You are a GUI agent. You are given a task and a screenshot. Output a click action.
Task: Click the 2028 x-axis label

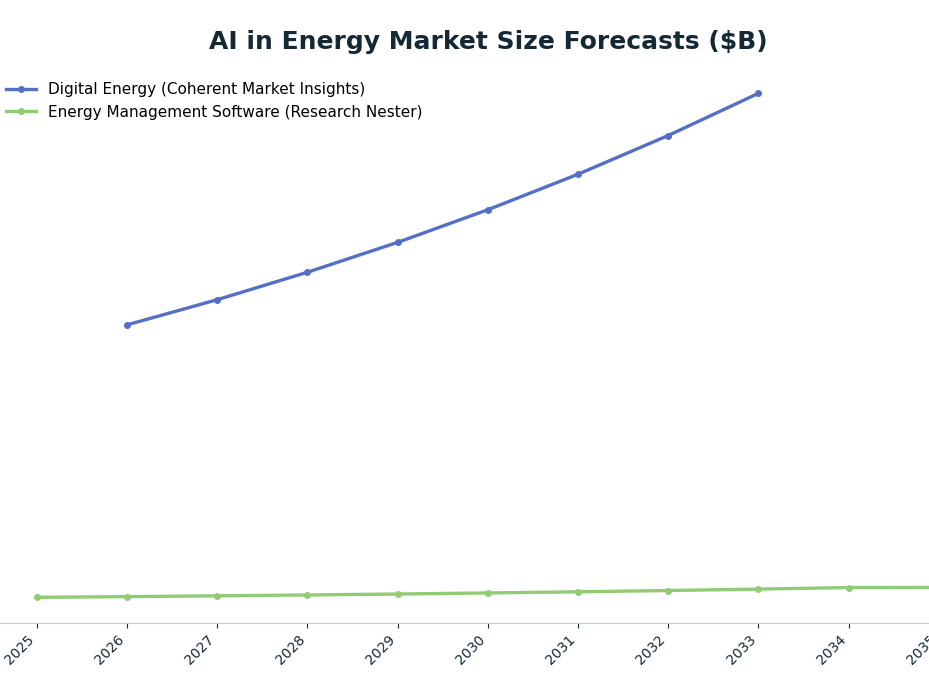click(x=290, y=650)
